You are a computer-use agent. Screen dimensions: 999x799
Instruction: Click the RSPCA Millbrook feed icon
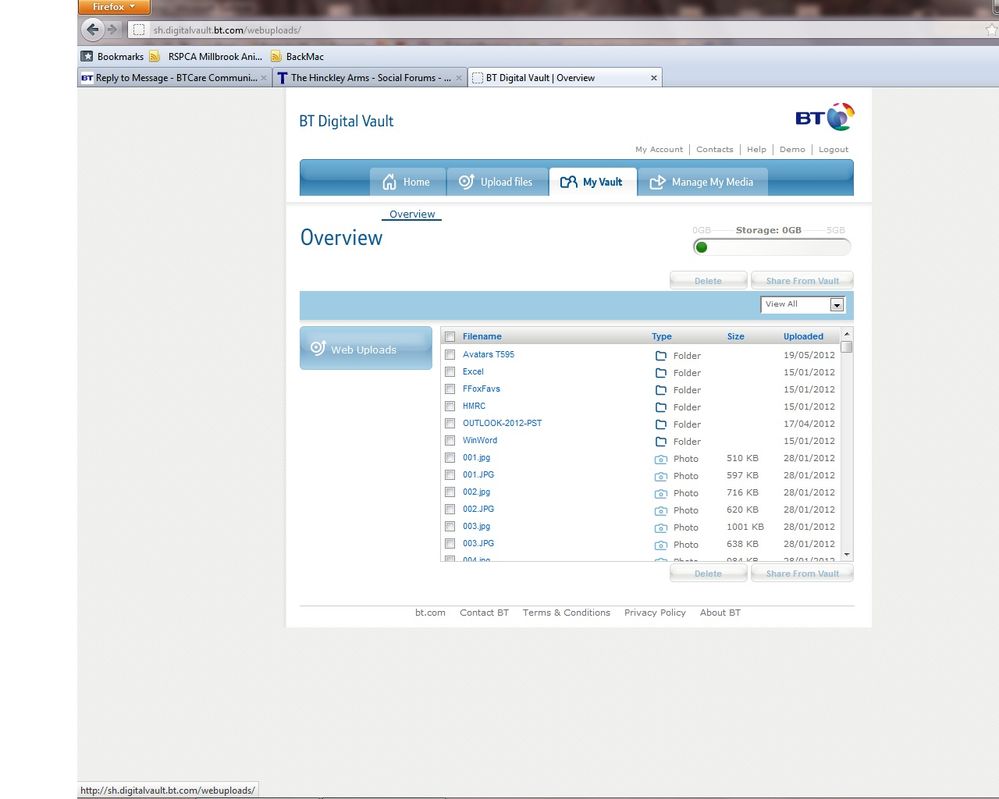pos(154,56)
